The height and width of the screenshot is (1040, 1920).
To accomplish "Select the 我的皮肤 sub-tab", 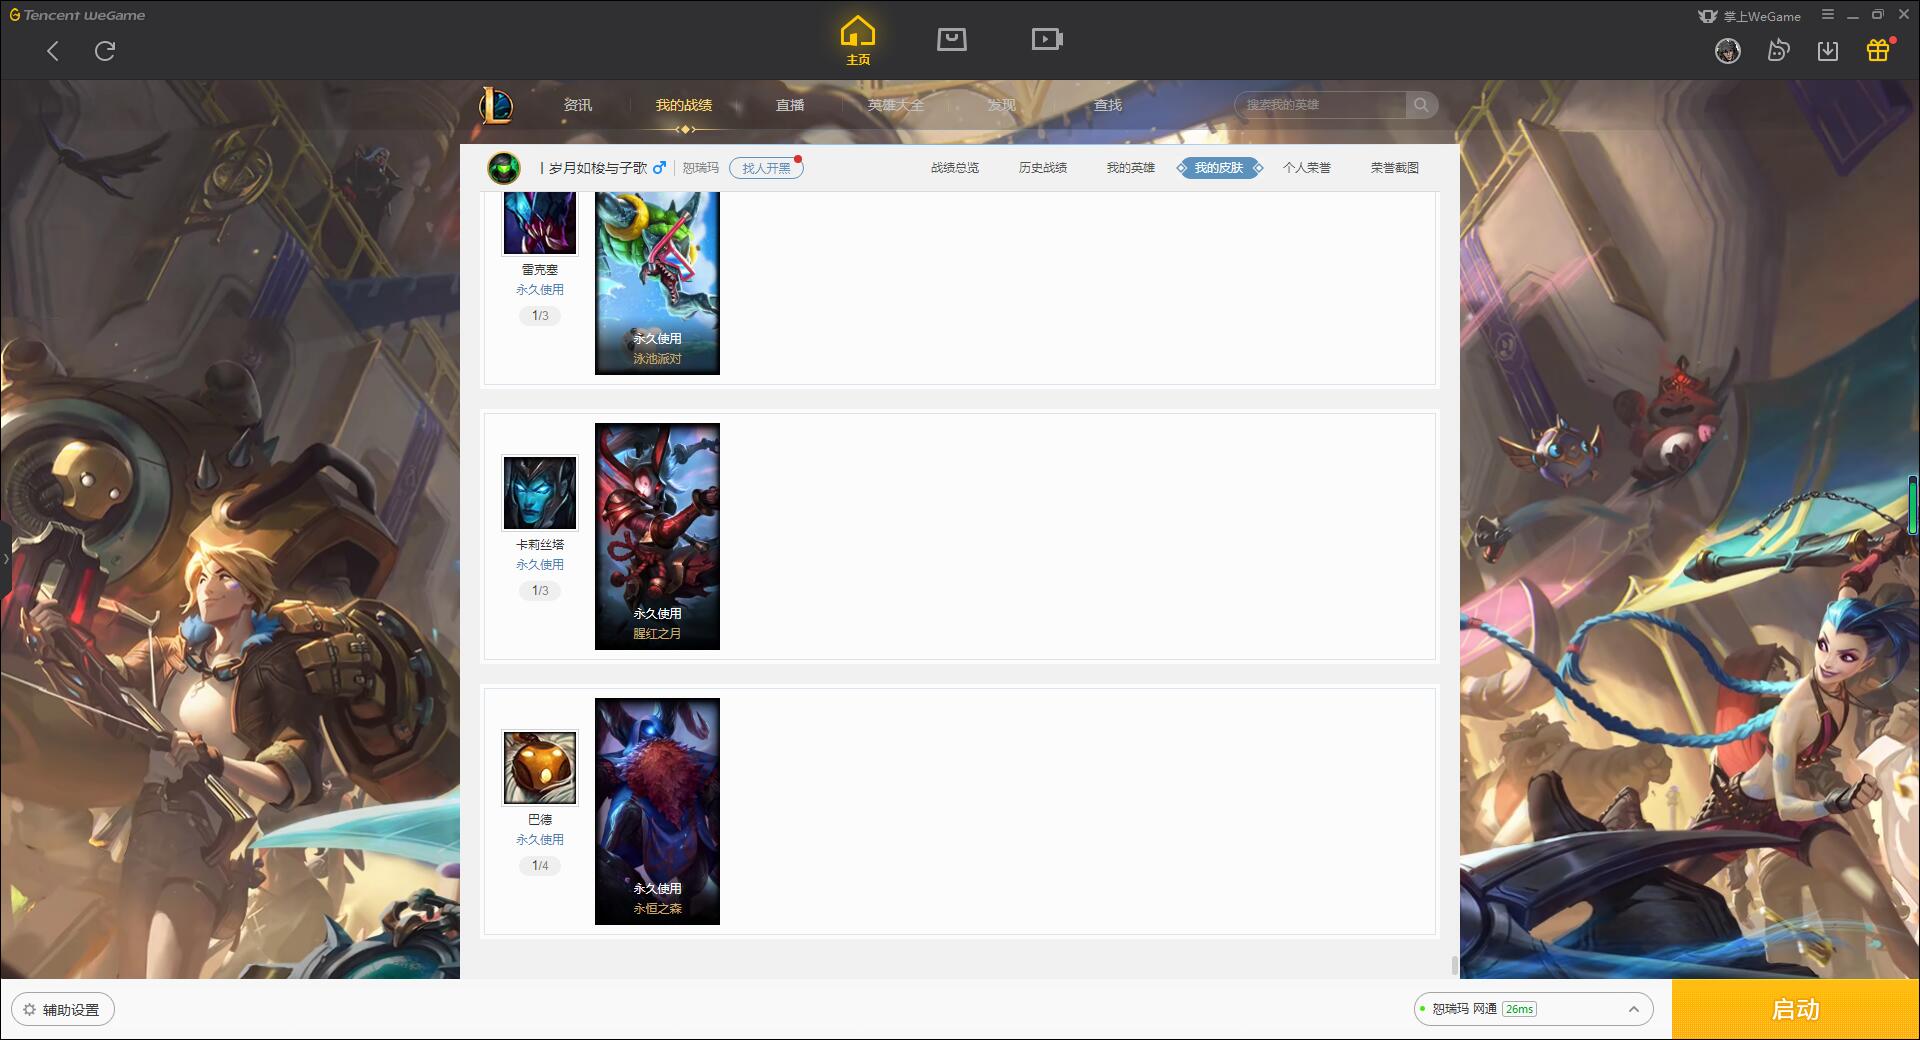I will (x=1219, y=168).
